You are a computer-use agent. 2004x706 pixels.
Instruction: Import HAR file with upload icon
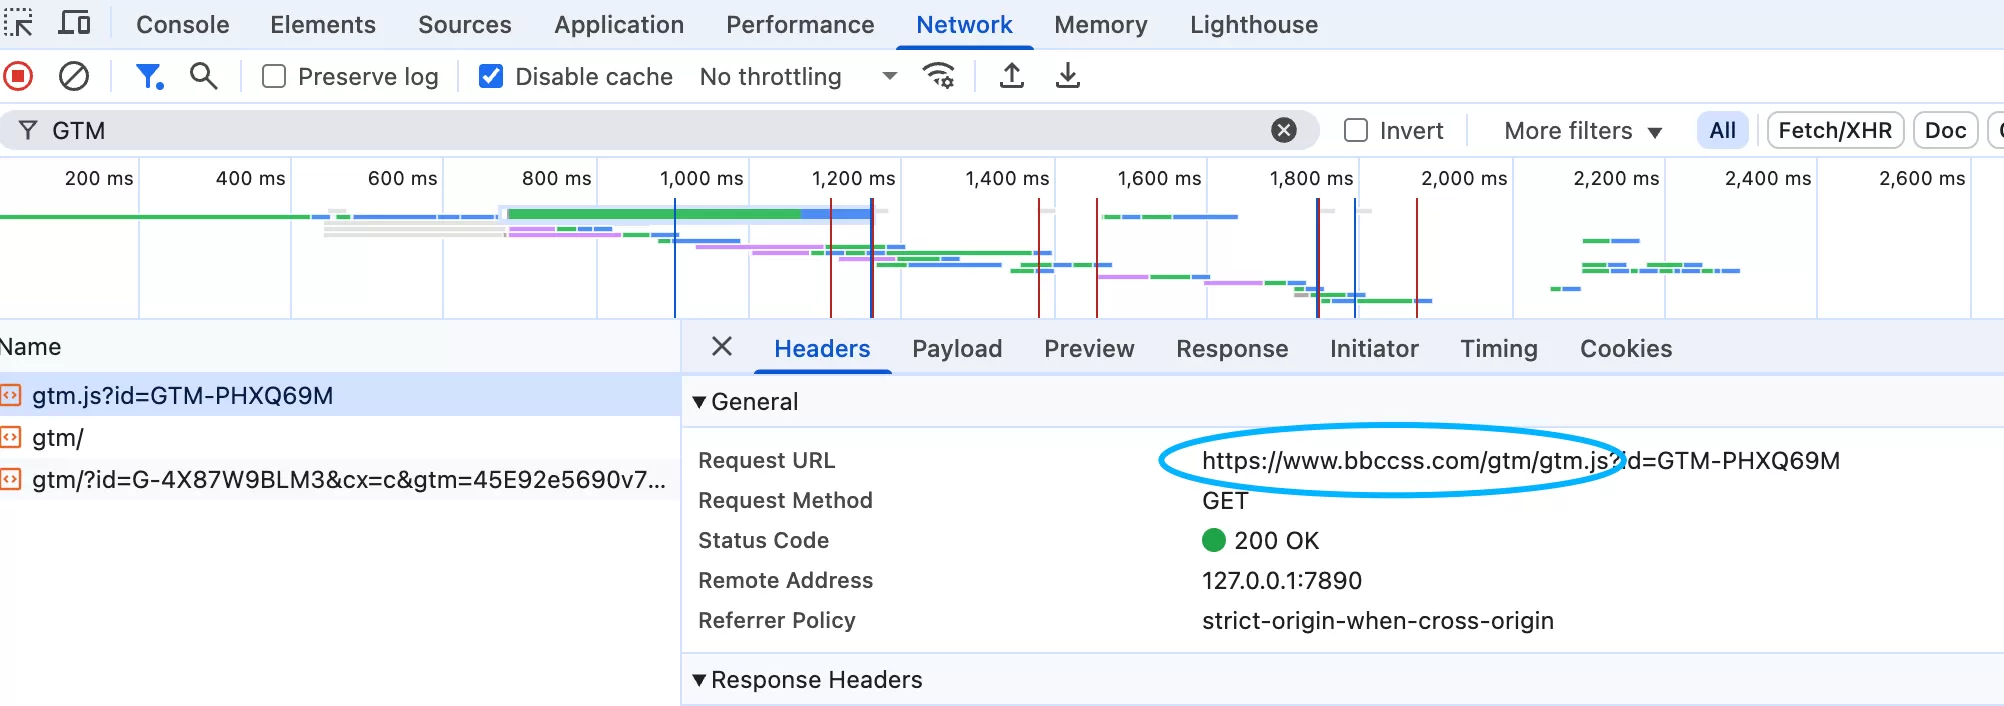click(1012, 76)
